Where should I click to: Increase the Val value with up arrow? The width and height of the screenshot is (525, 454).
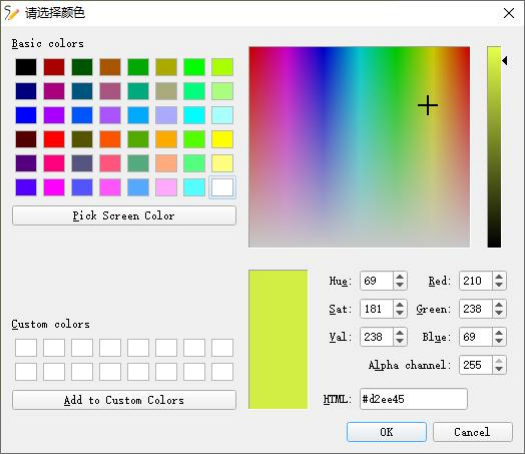[399, 333]
